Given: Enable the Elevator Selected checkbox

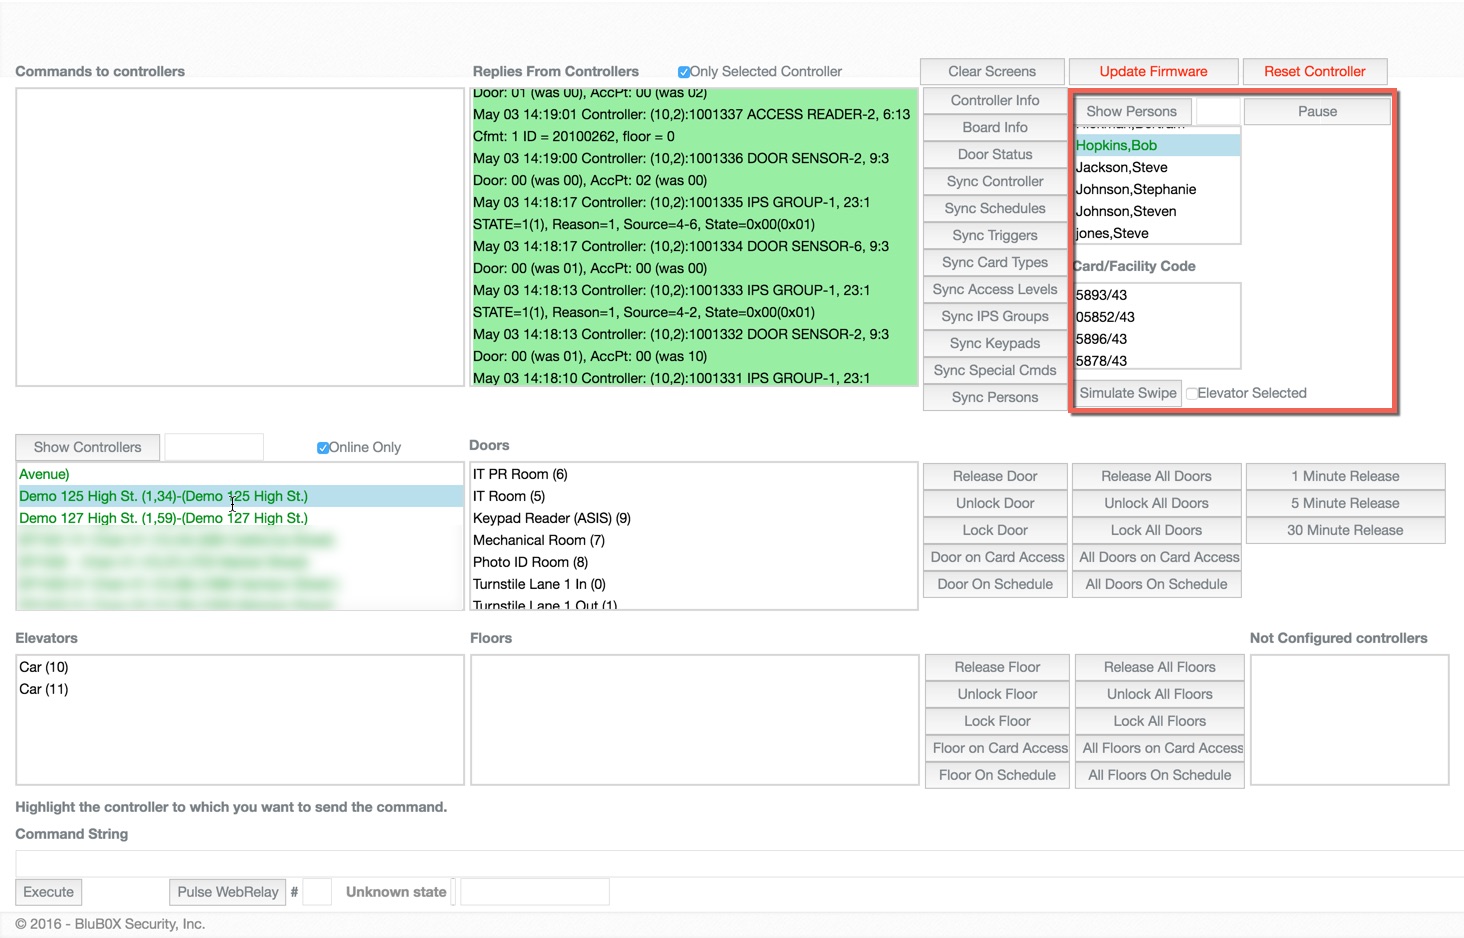Looking at the screenshot, I should [x=1191, y=394].
